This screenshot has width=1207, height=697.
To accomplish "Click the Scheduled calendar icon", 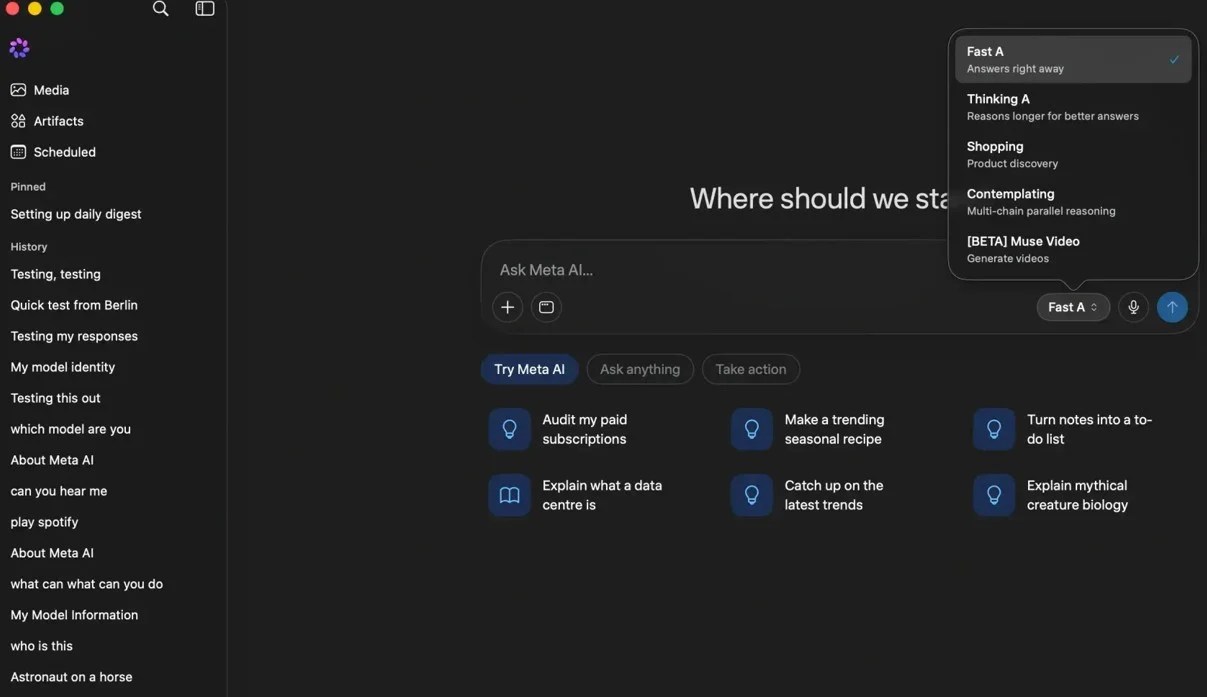I will pyautogui.click(x=18, y=152).
